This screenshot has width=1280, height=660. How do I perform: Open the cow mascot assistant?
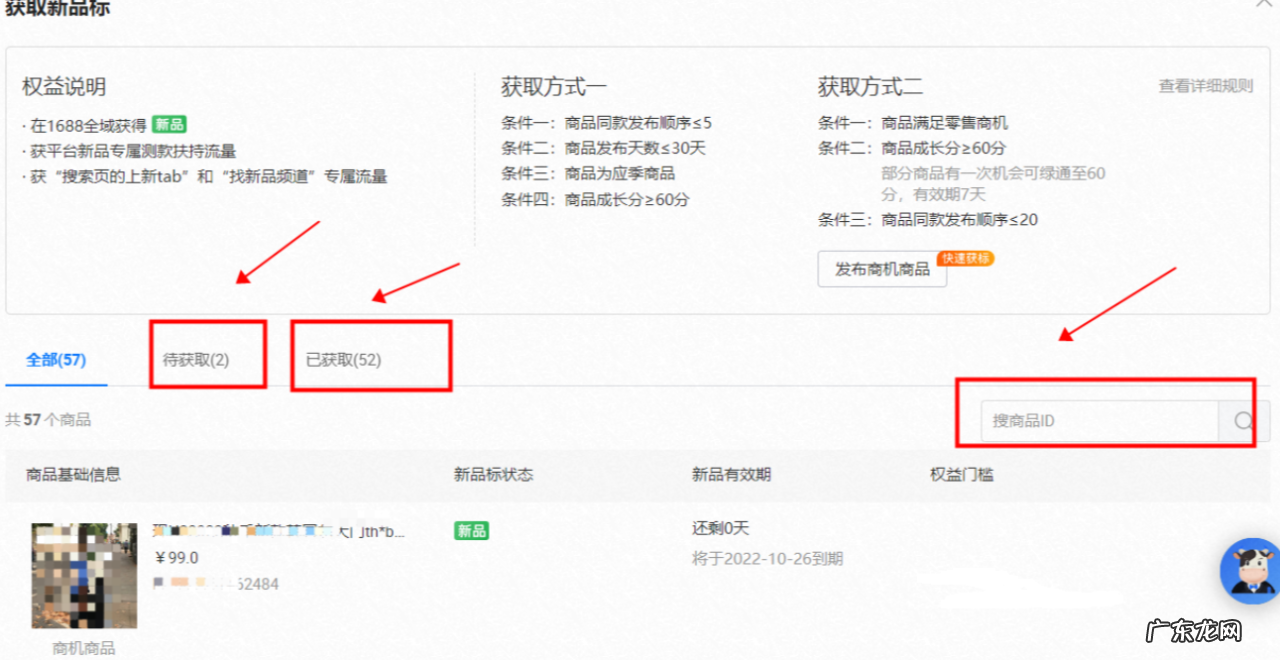[1252, 571]
